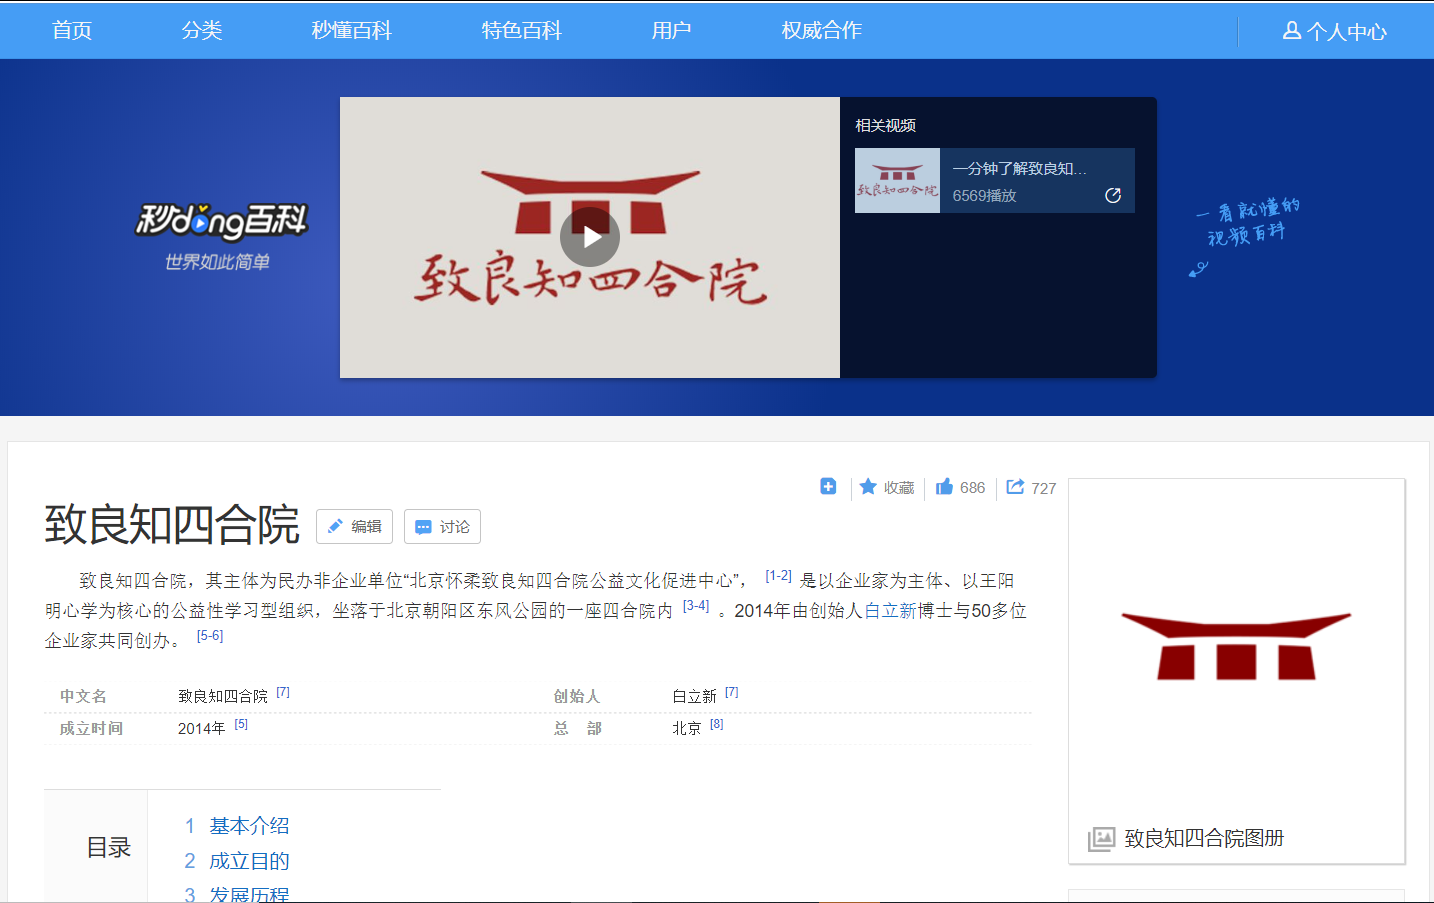Open the 用户 nav item
This screenshot has height=903, width=1434.
click(671, 30)
